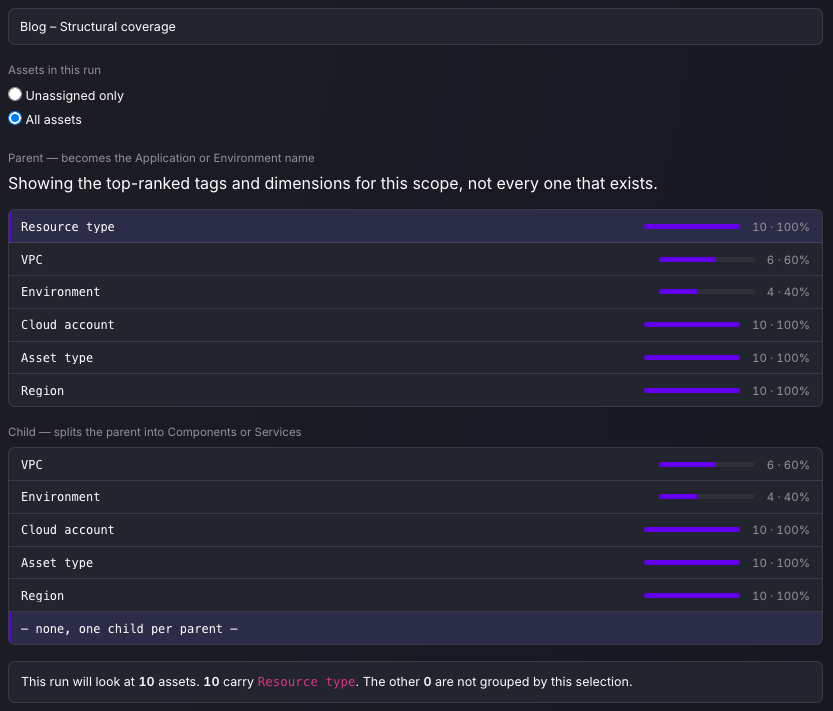Image resolution: width=833 pixels, height=711 pixels.
Task: Click the pink Resource type text in summary
Action: (307, 682)
